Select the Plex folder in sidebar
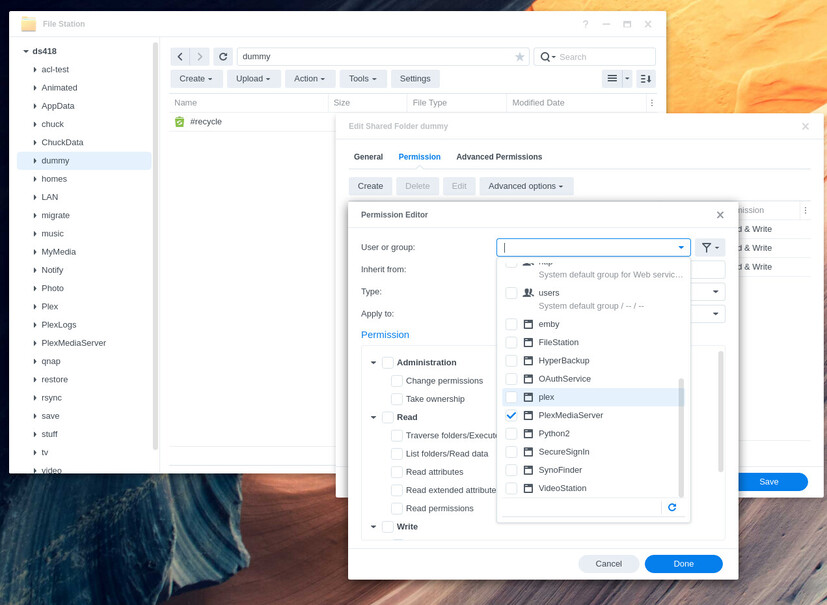The image size is (827, 605). click(x=84, y=306)
